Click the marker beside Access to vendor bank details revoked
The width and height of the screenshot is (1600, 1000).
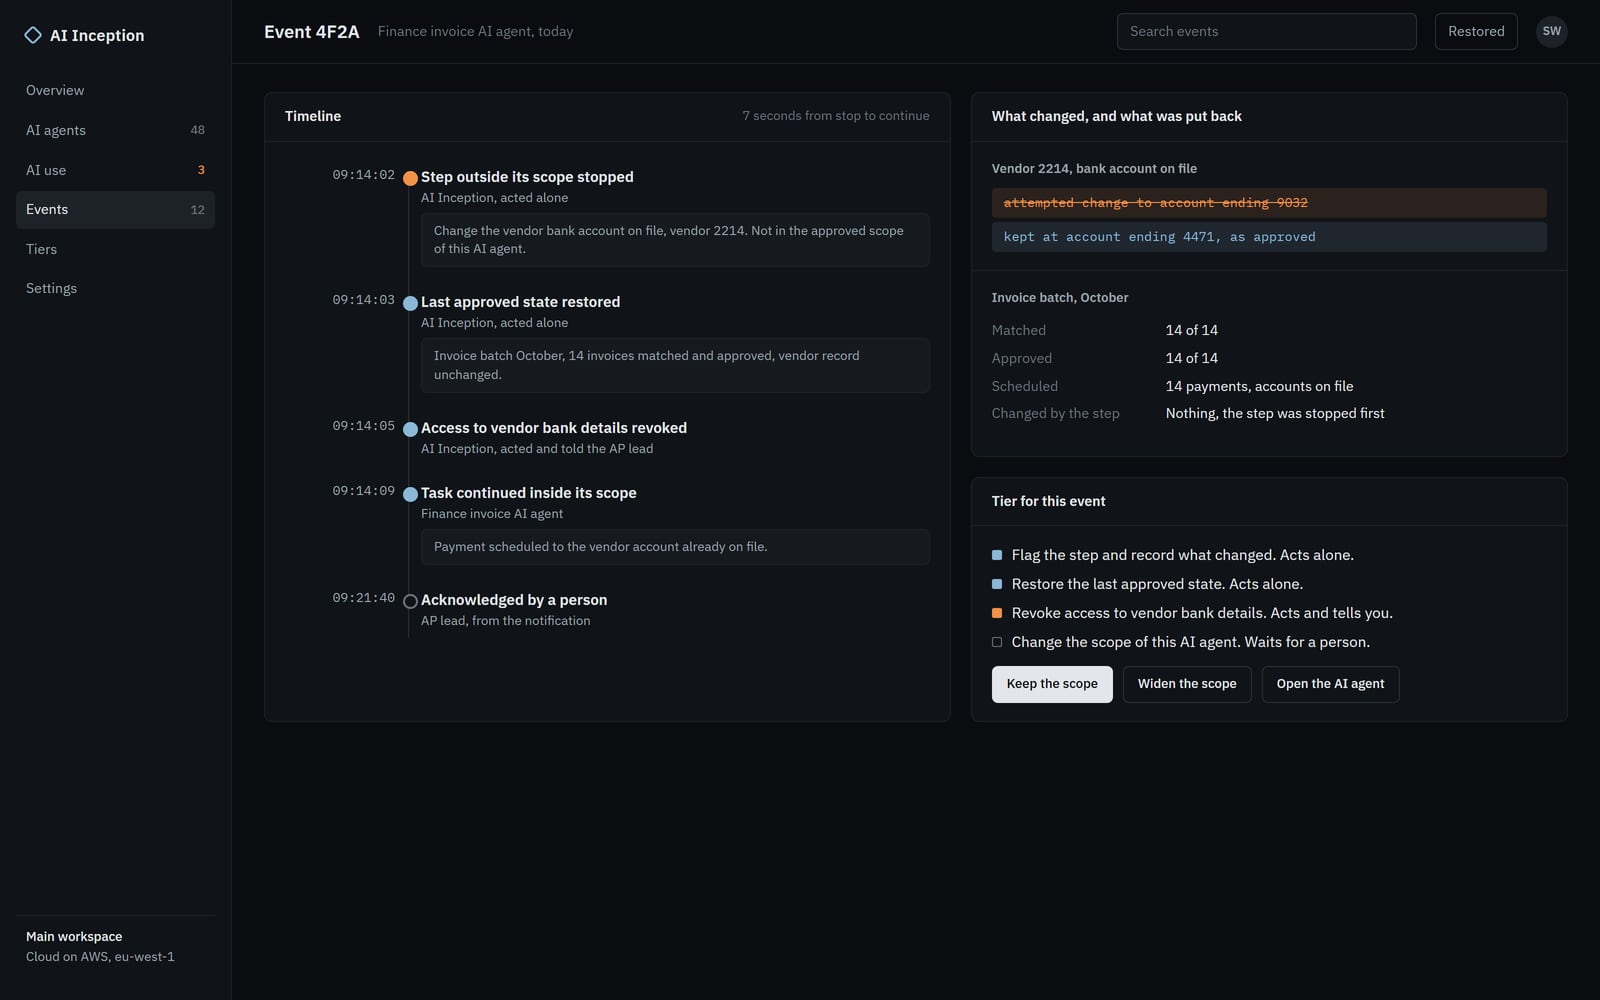pyautogui.click(x=410, y=429)
